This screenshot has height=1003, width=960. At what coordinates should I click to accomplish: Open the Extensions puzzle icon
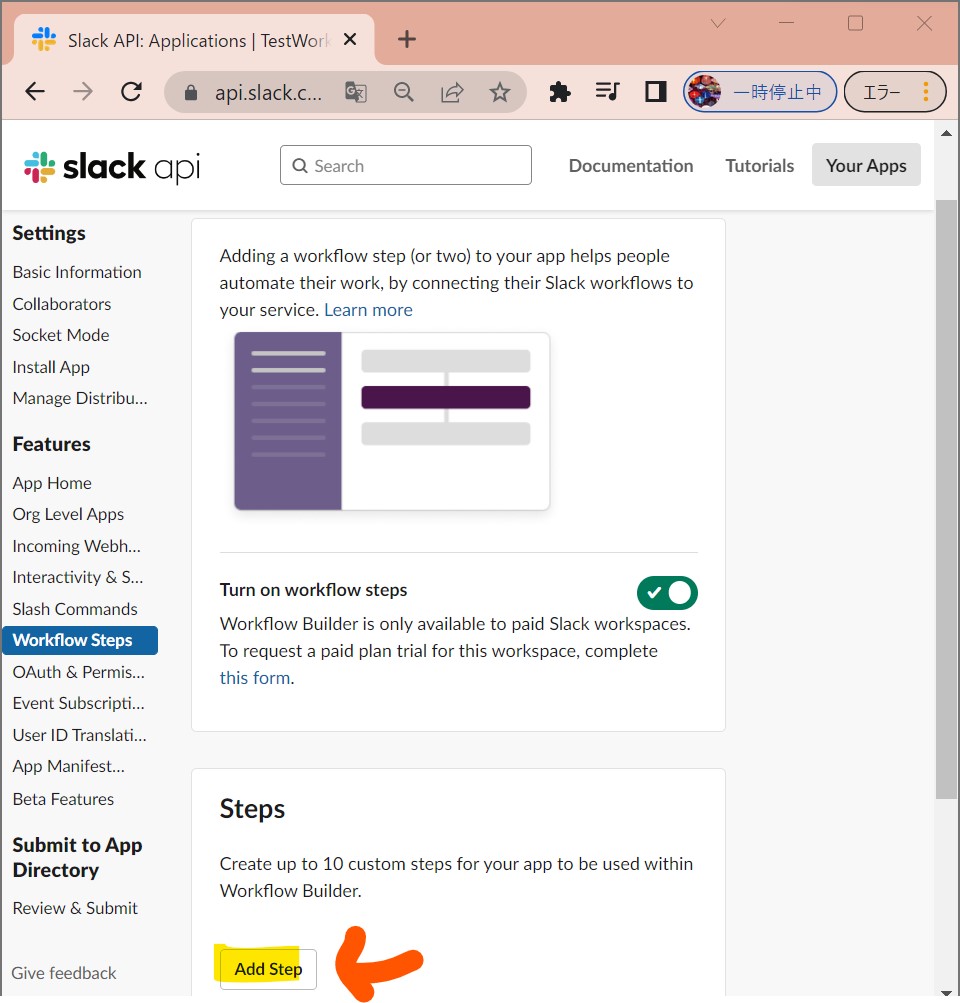pos(560,92)
